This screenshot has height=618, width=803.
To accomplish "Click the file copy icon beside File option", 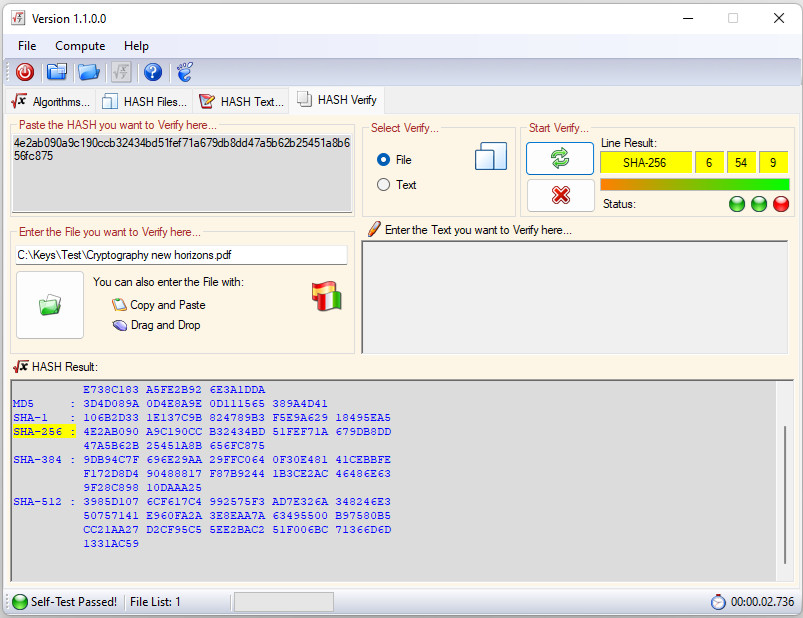I will [x=491, y=156].
